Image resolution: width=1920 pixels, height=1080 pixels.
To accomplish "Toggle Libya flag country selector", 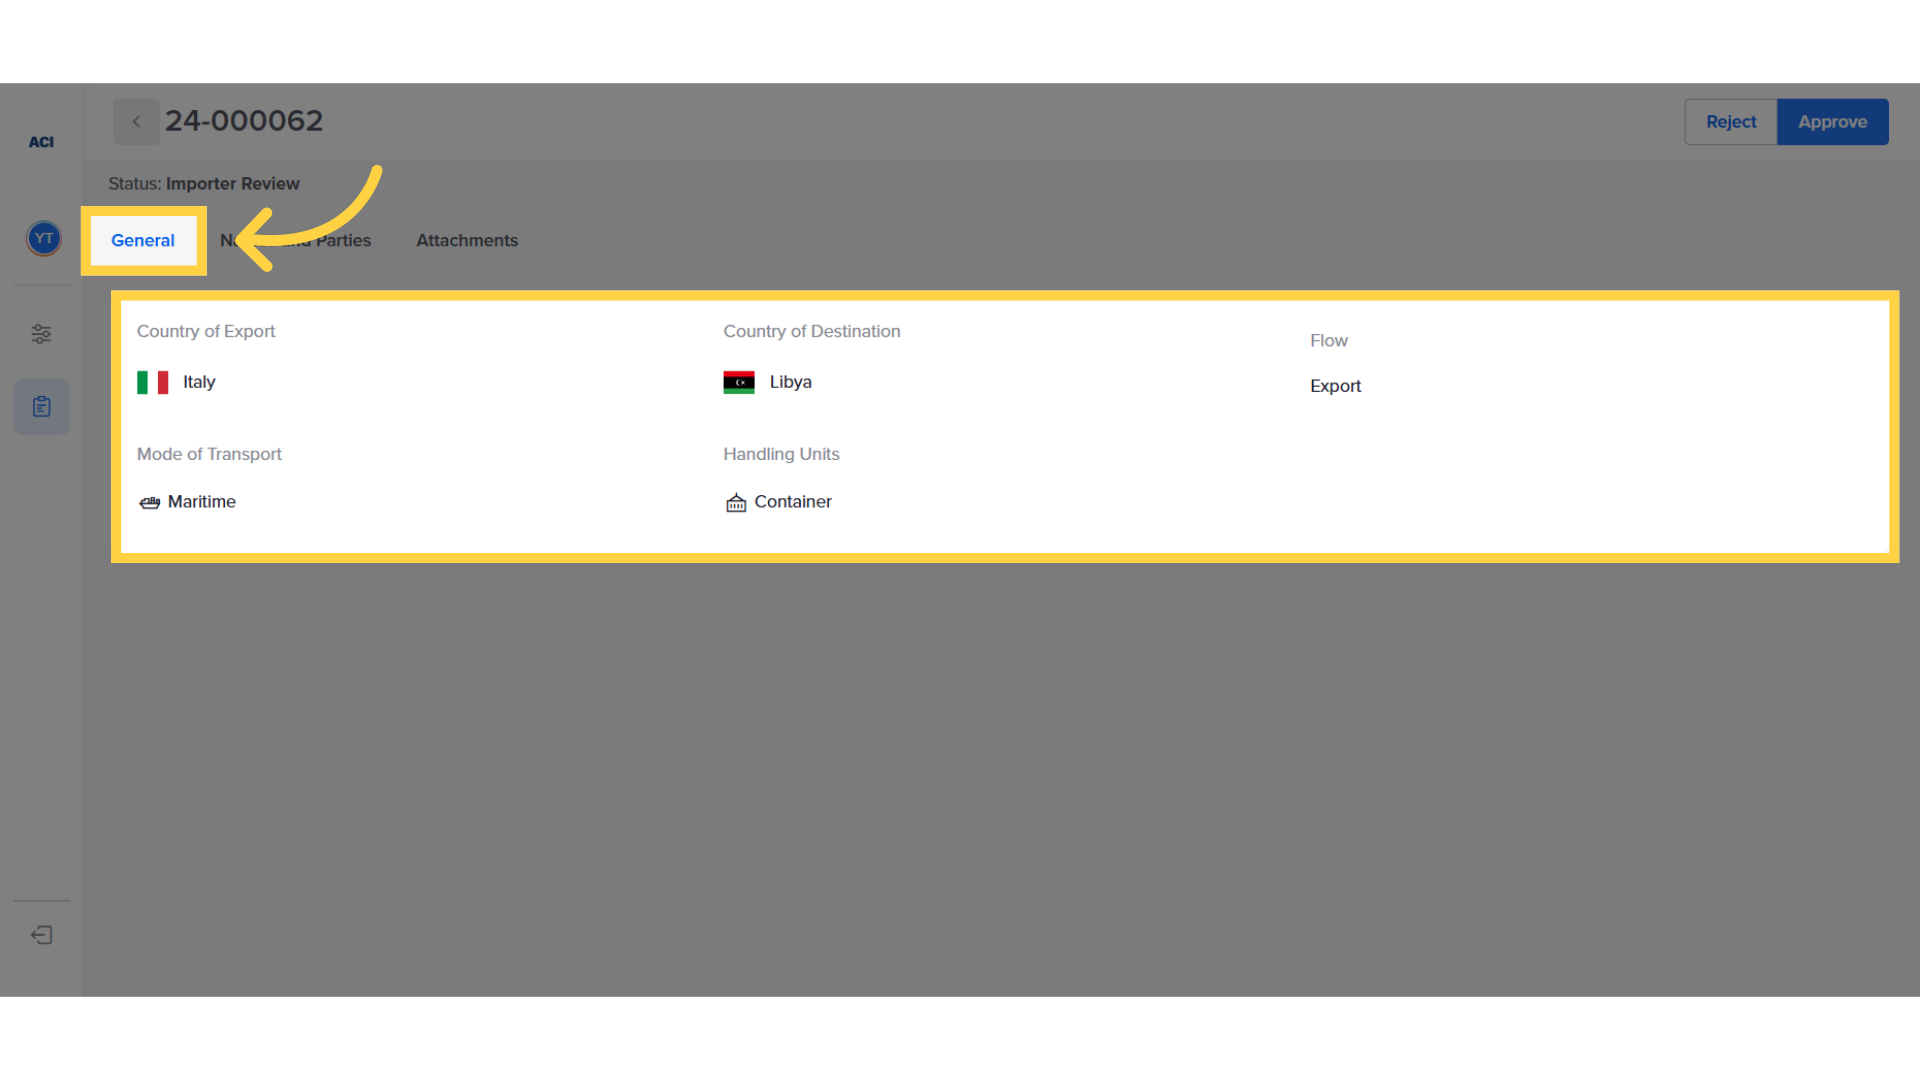I will (x=740, y=381).
